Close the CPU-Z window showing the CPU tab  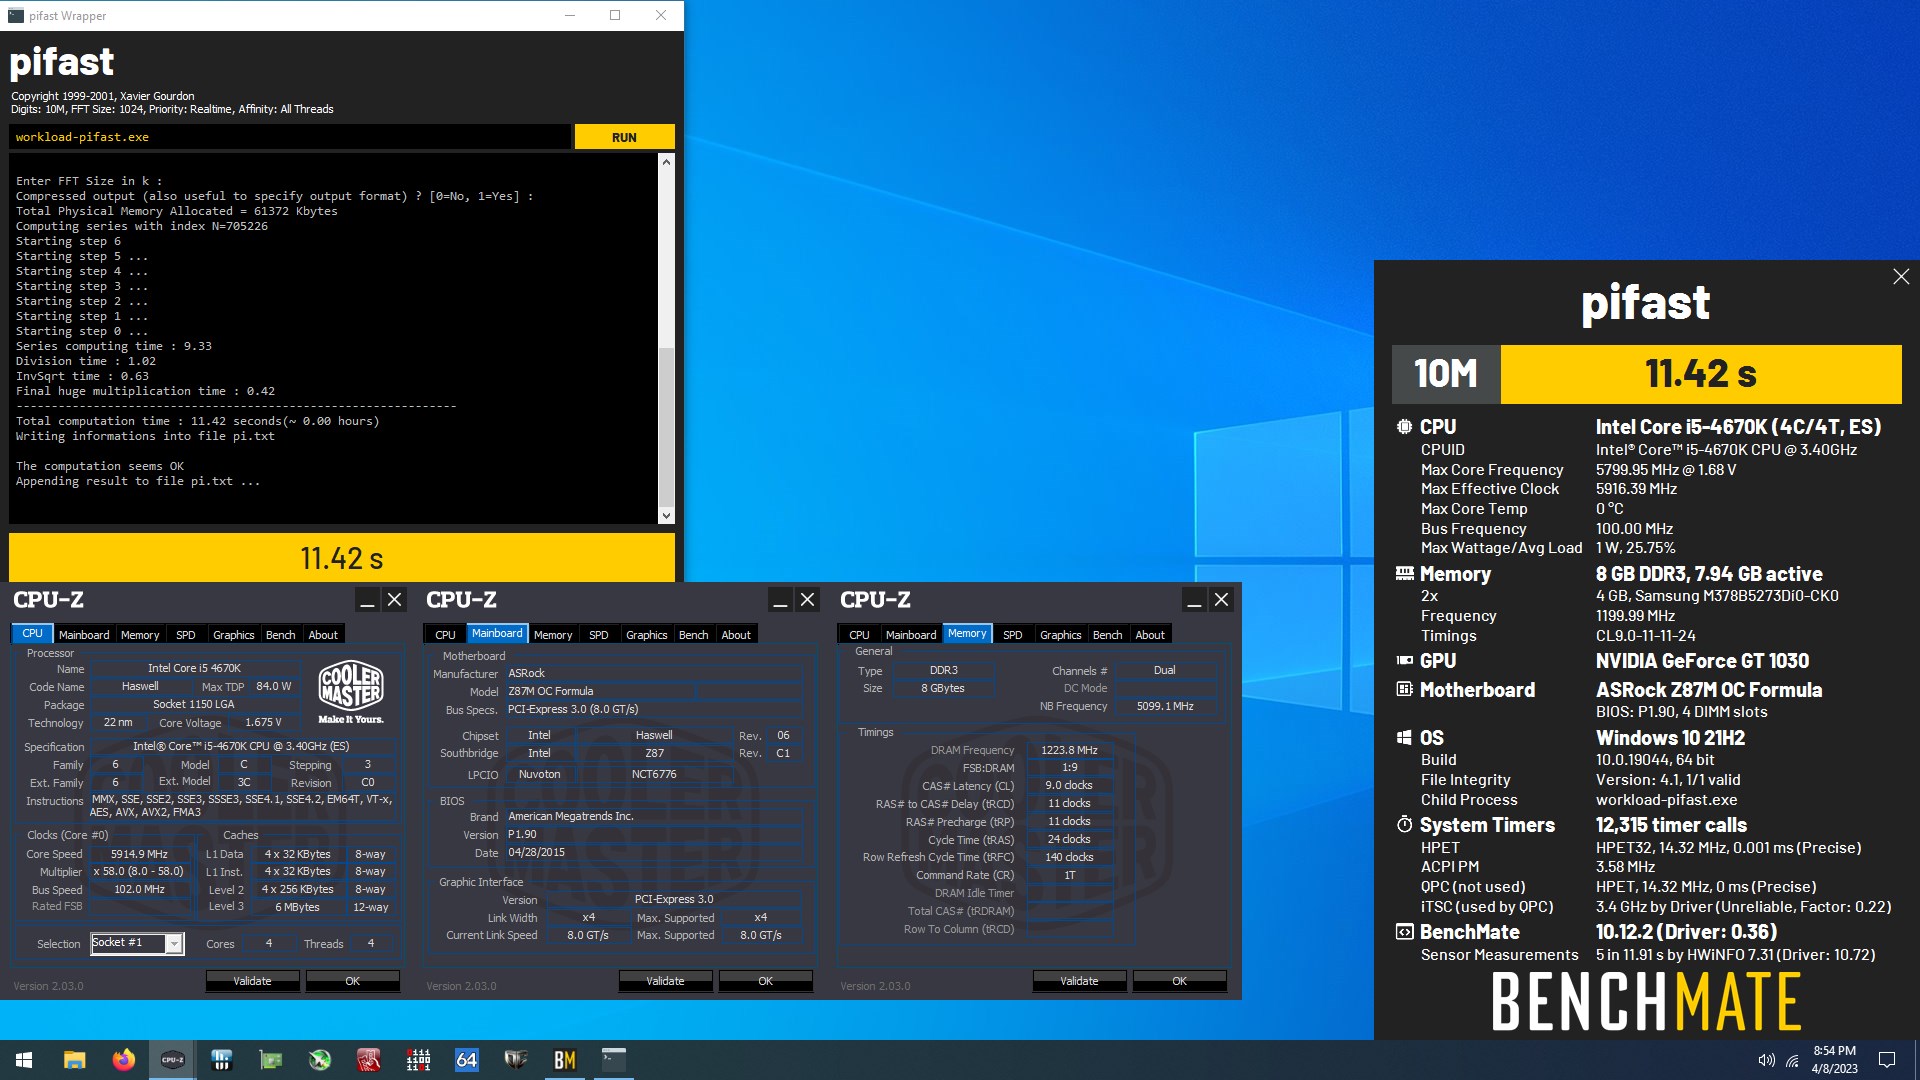coord(395,600)
